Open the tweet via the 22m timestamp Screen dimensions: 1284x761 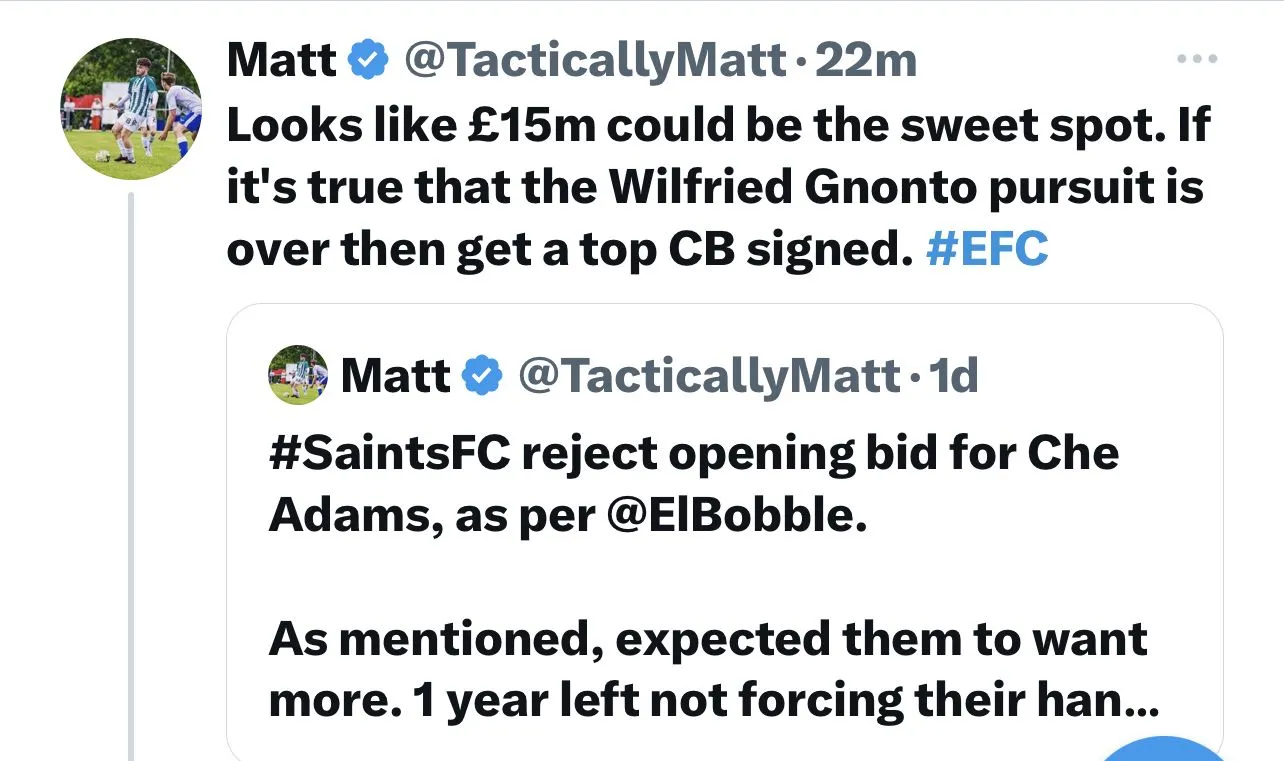[x=866, y=62]
